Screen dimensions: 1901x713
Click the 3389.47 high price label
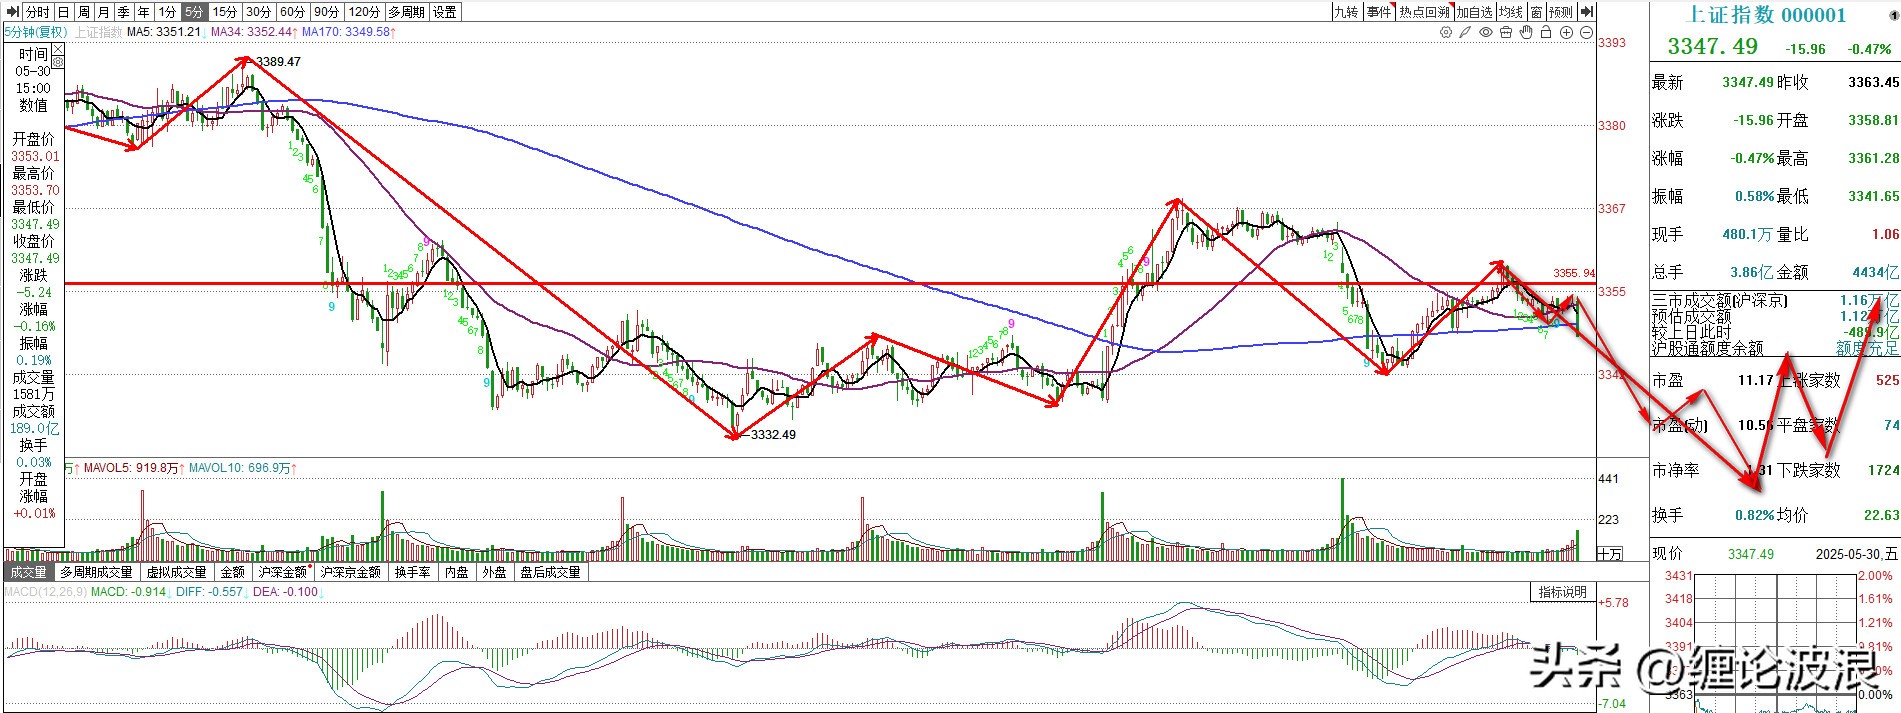coord(278,62)
